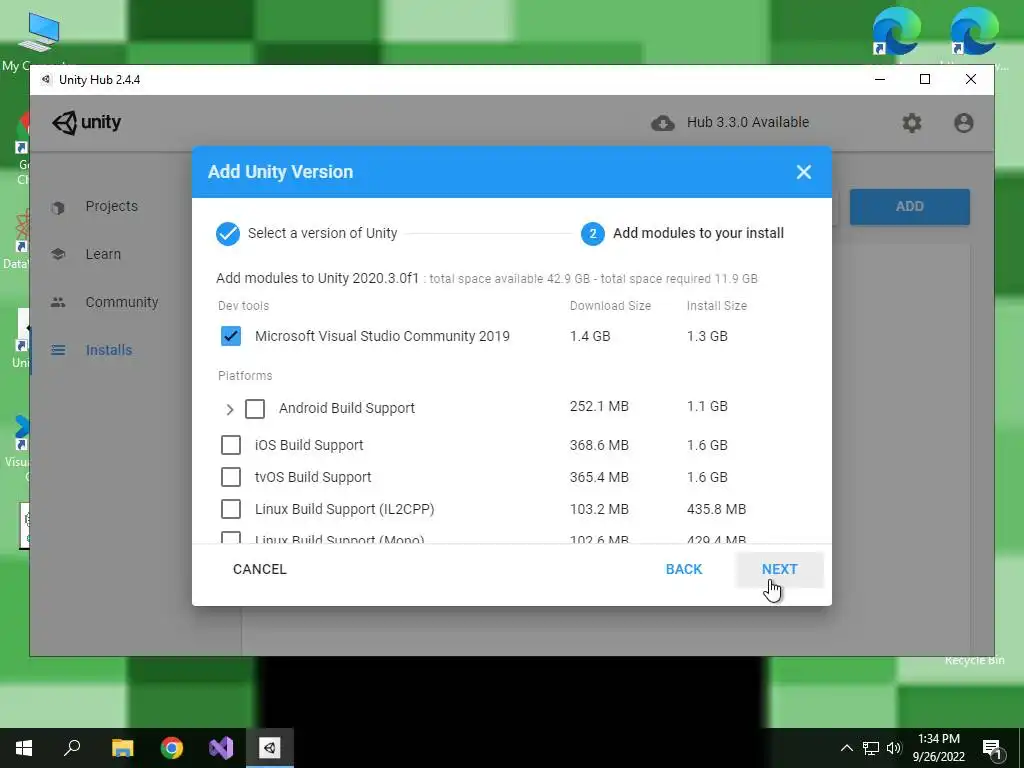Open taskbar search magnifier
This screenshot has width=1024, height=768.
click(72, 748)
